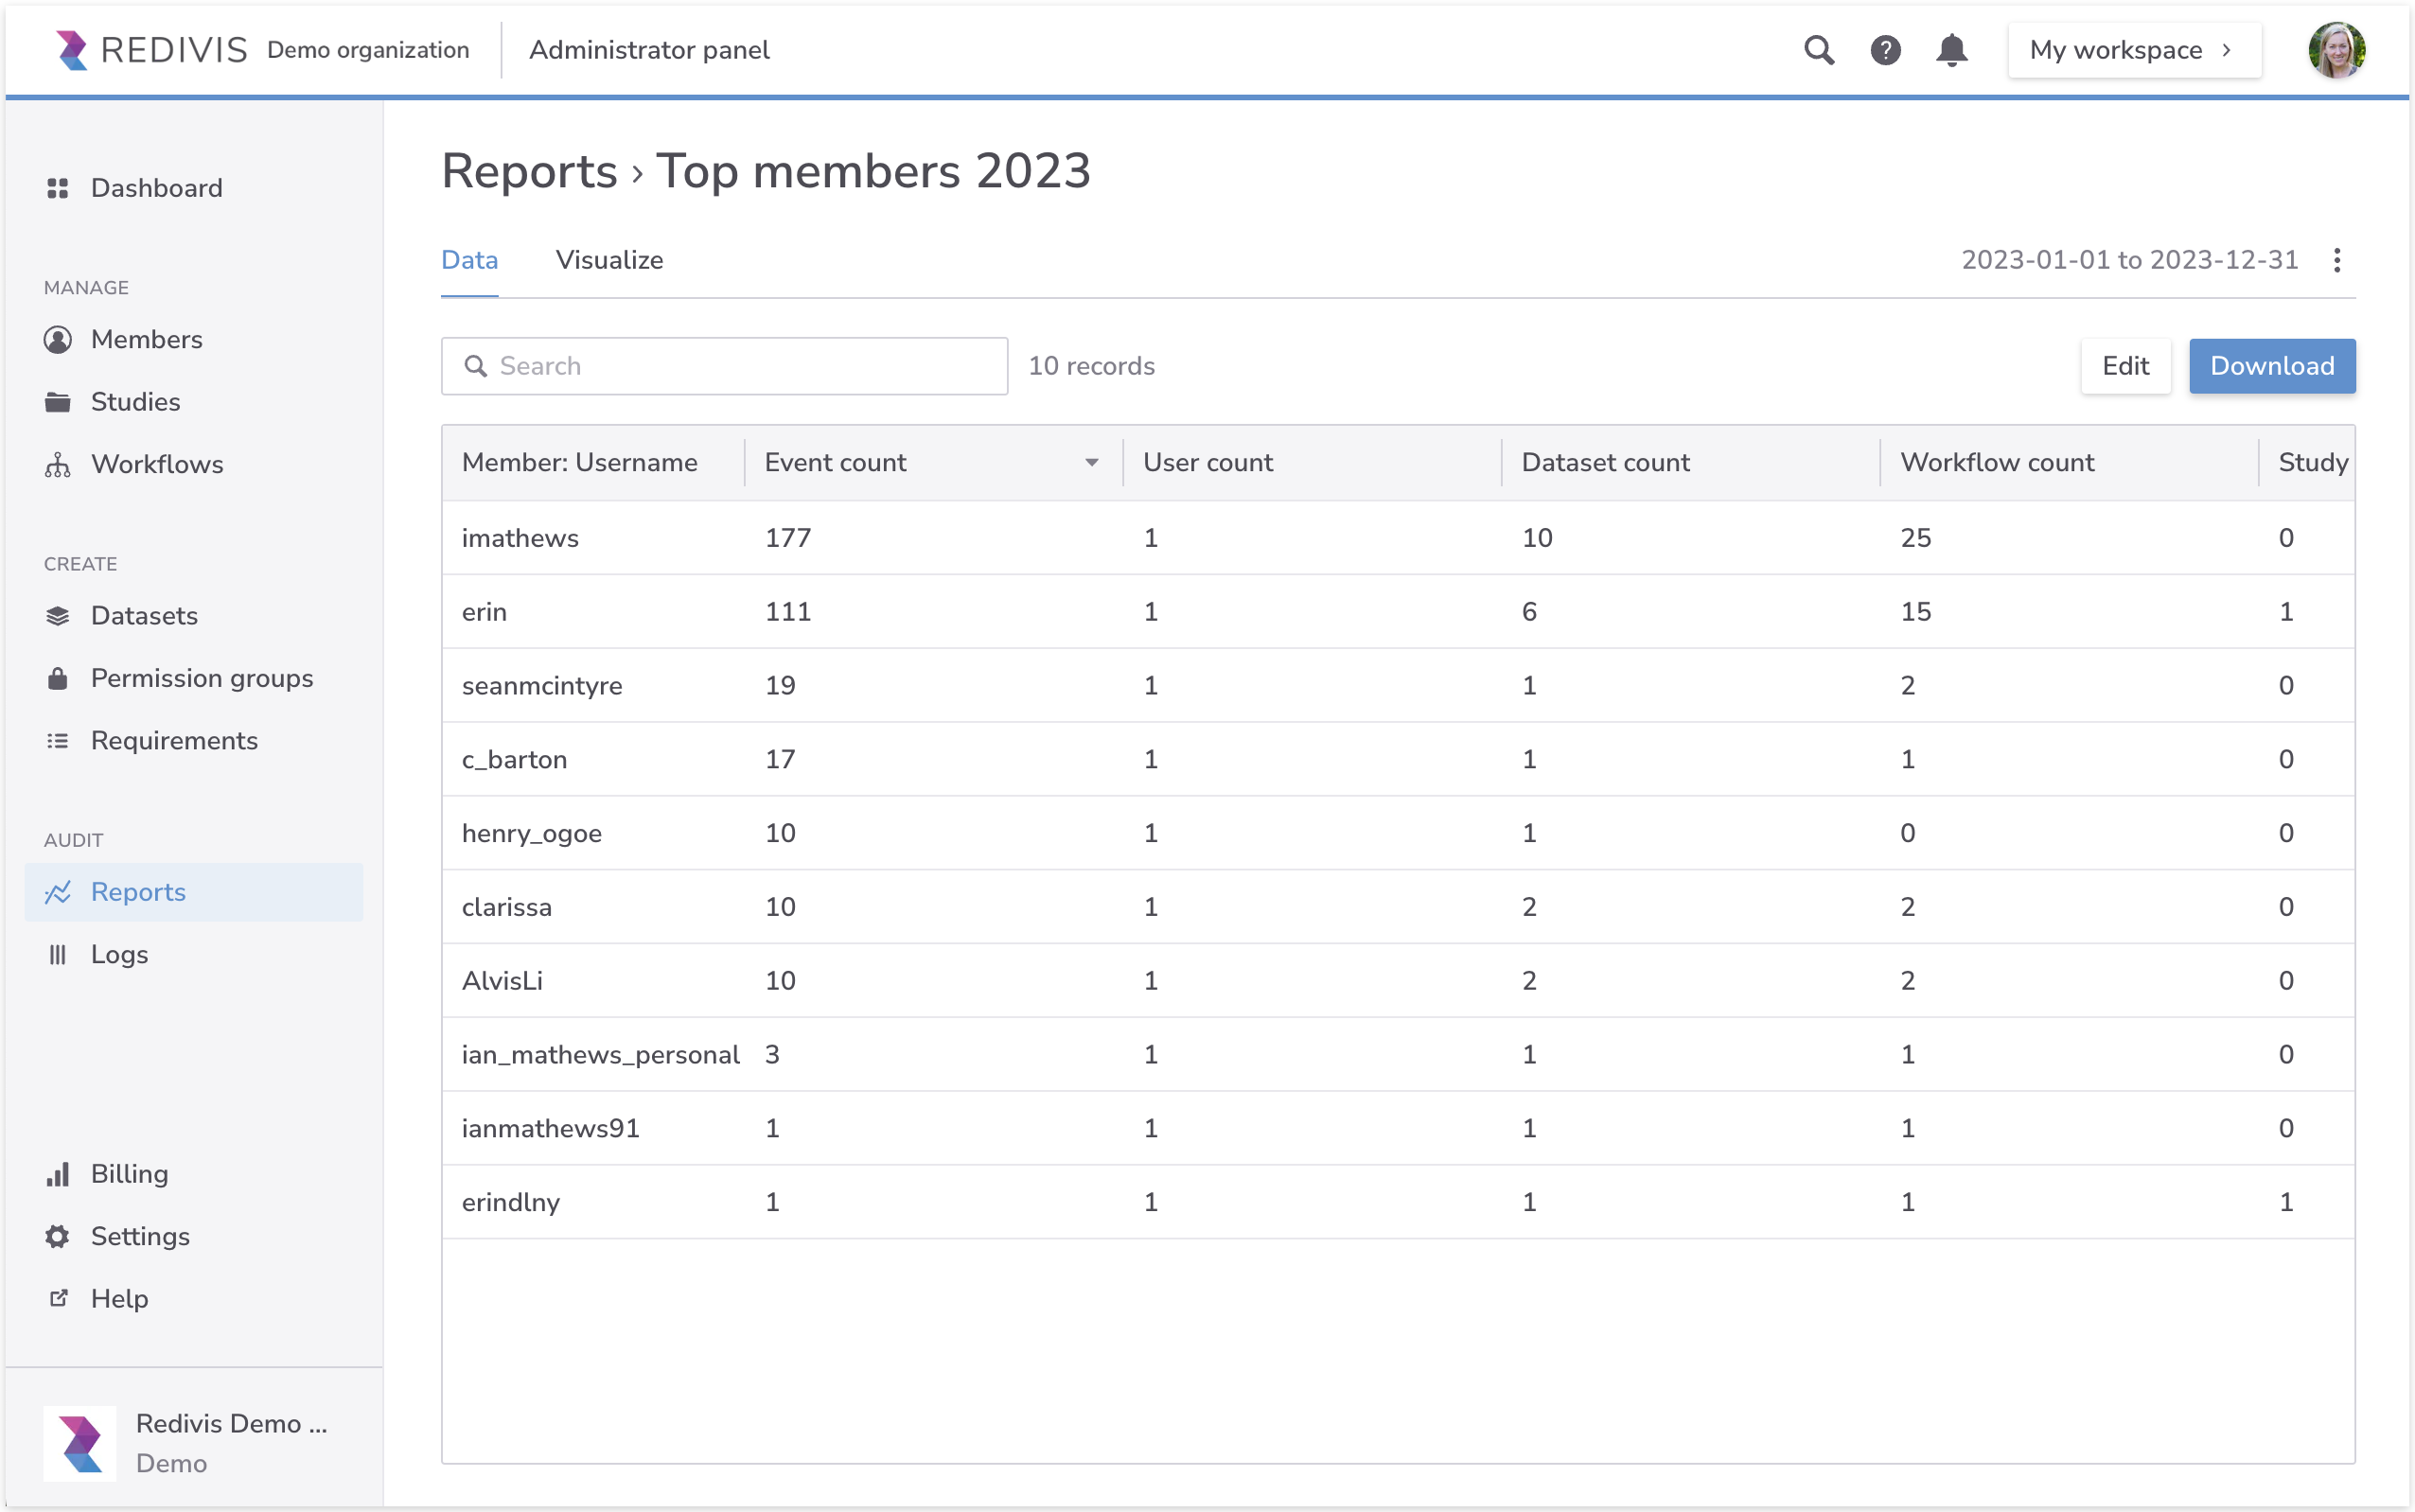Open the Dashboard grid icon
Image resolution: width=2415 pixels, height=1512 pixels.
pos(58,188)
